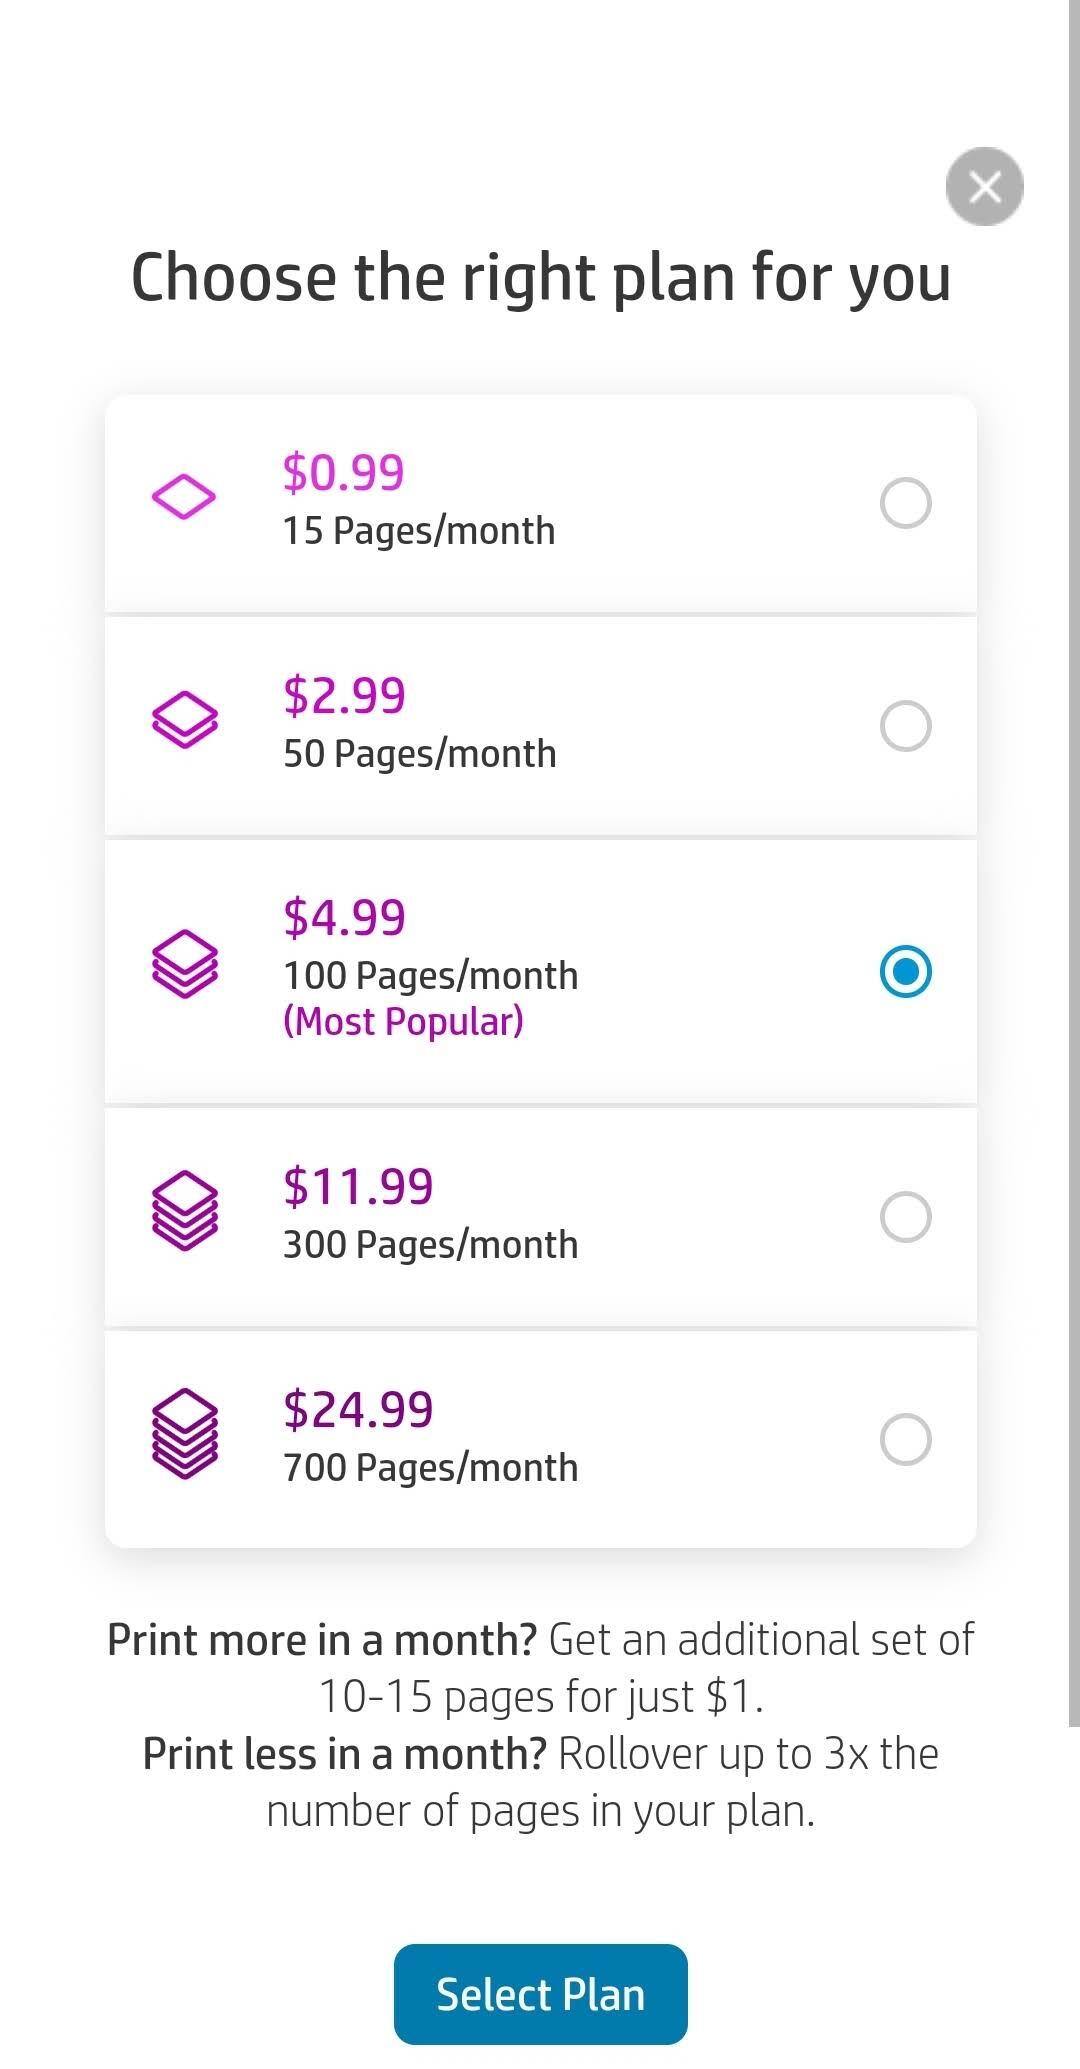Click the two-layer stack icon for $2.99 plan

point(184,720)
